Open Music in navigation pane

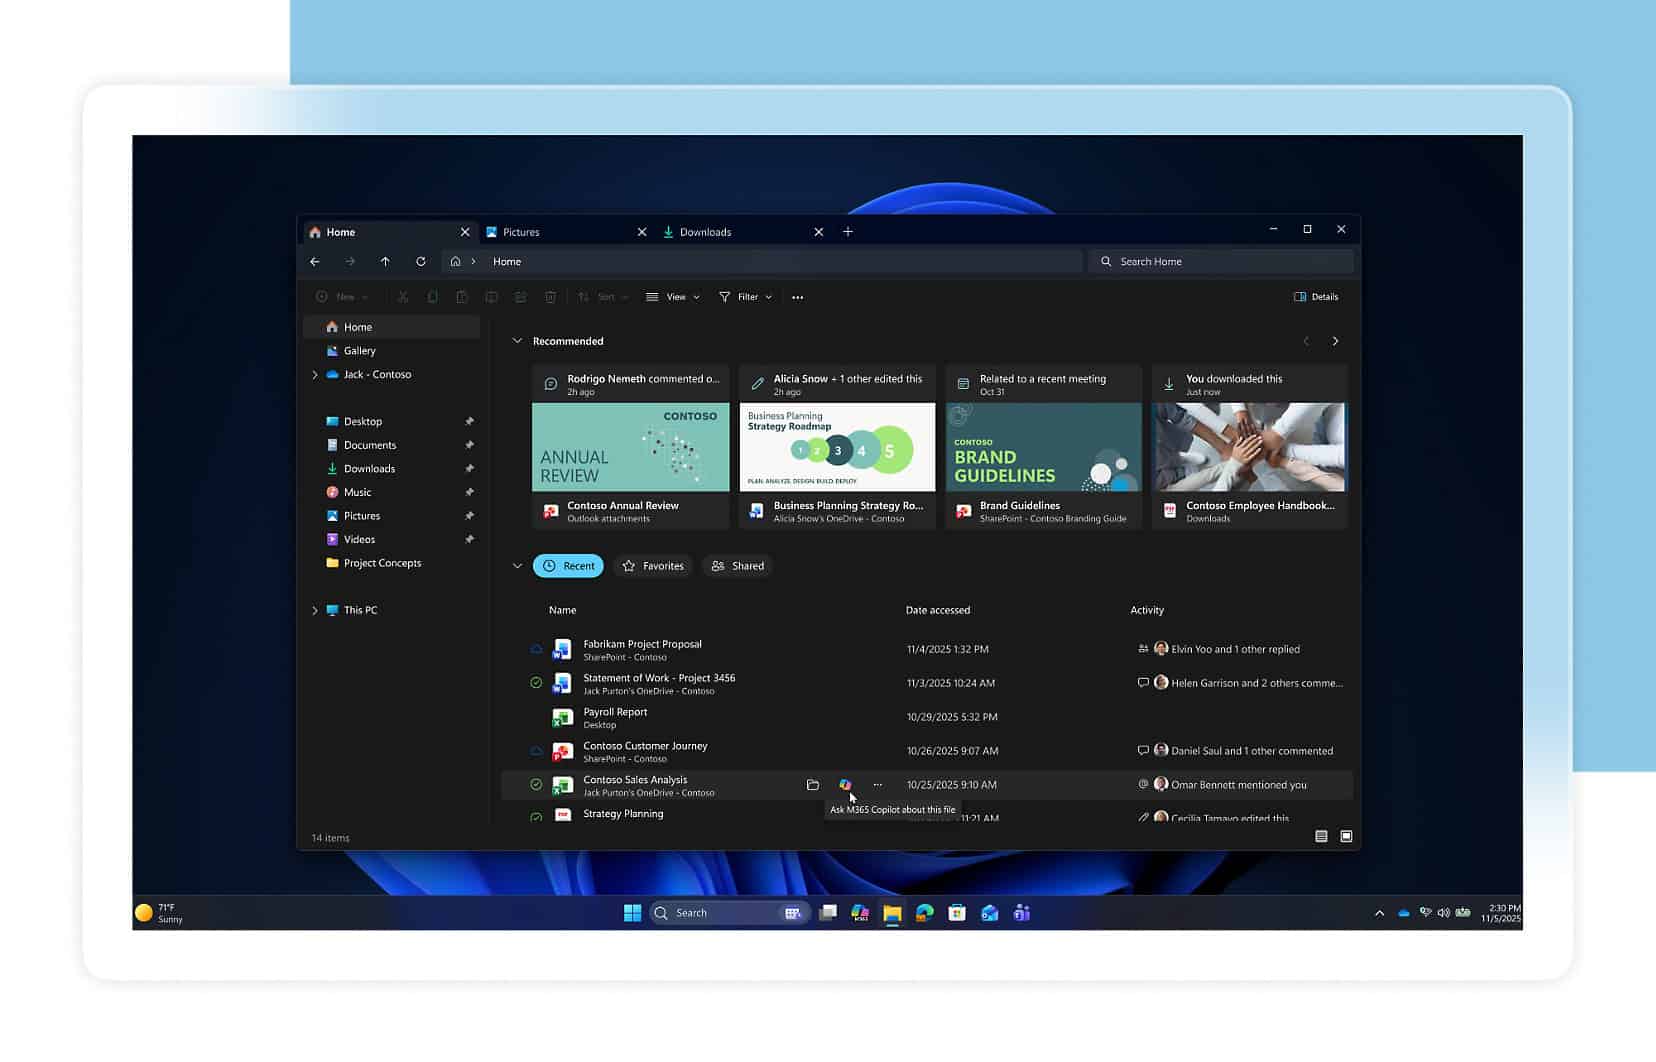click(357, 492)
